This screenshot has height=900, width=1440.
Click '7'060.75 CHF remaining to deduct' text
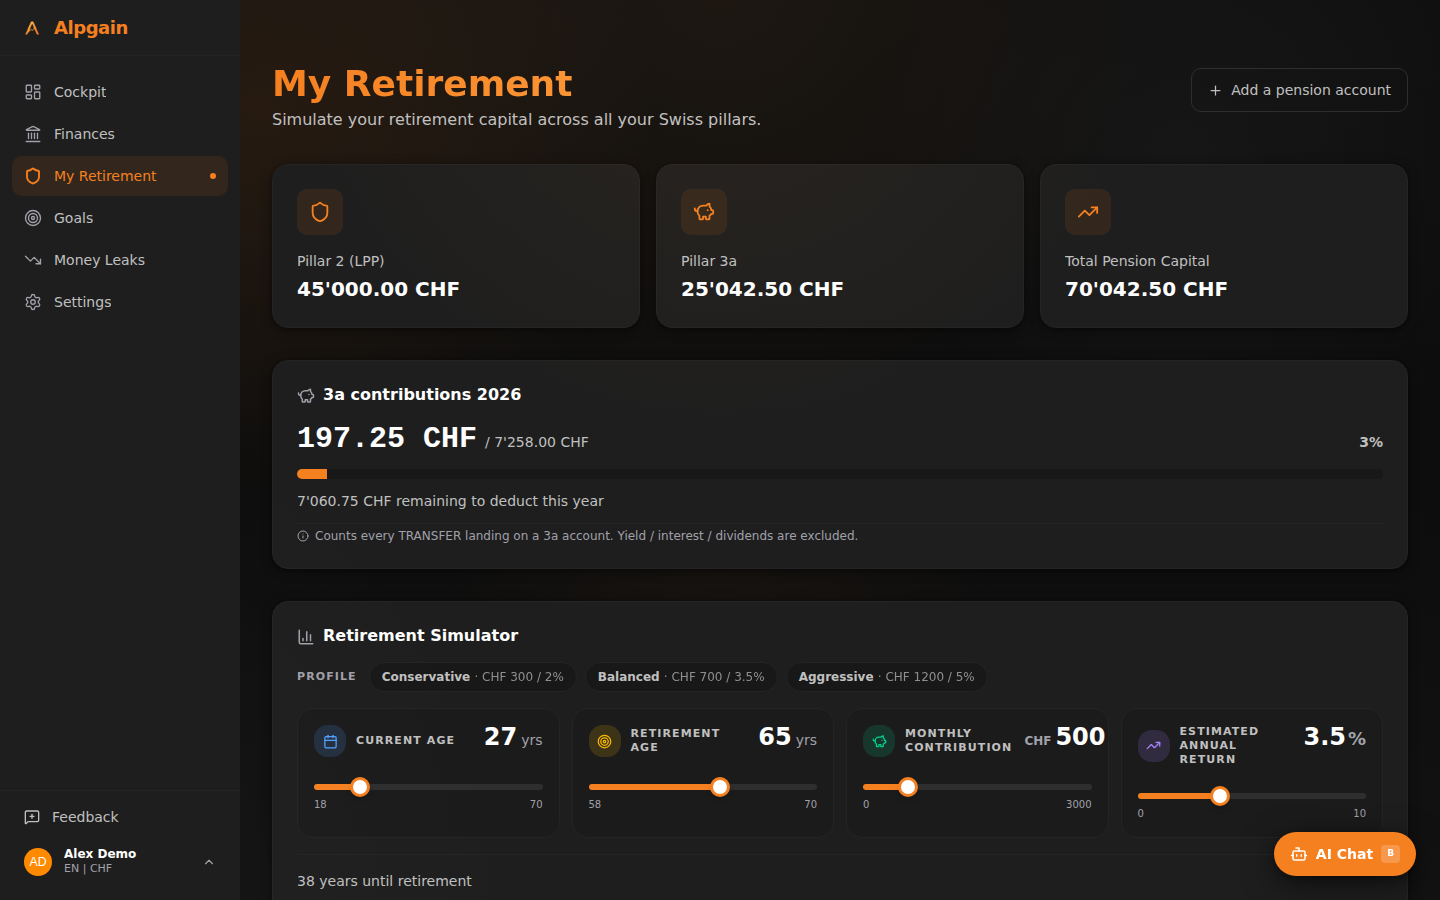tap(450, 501)
